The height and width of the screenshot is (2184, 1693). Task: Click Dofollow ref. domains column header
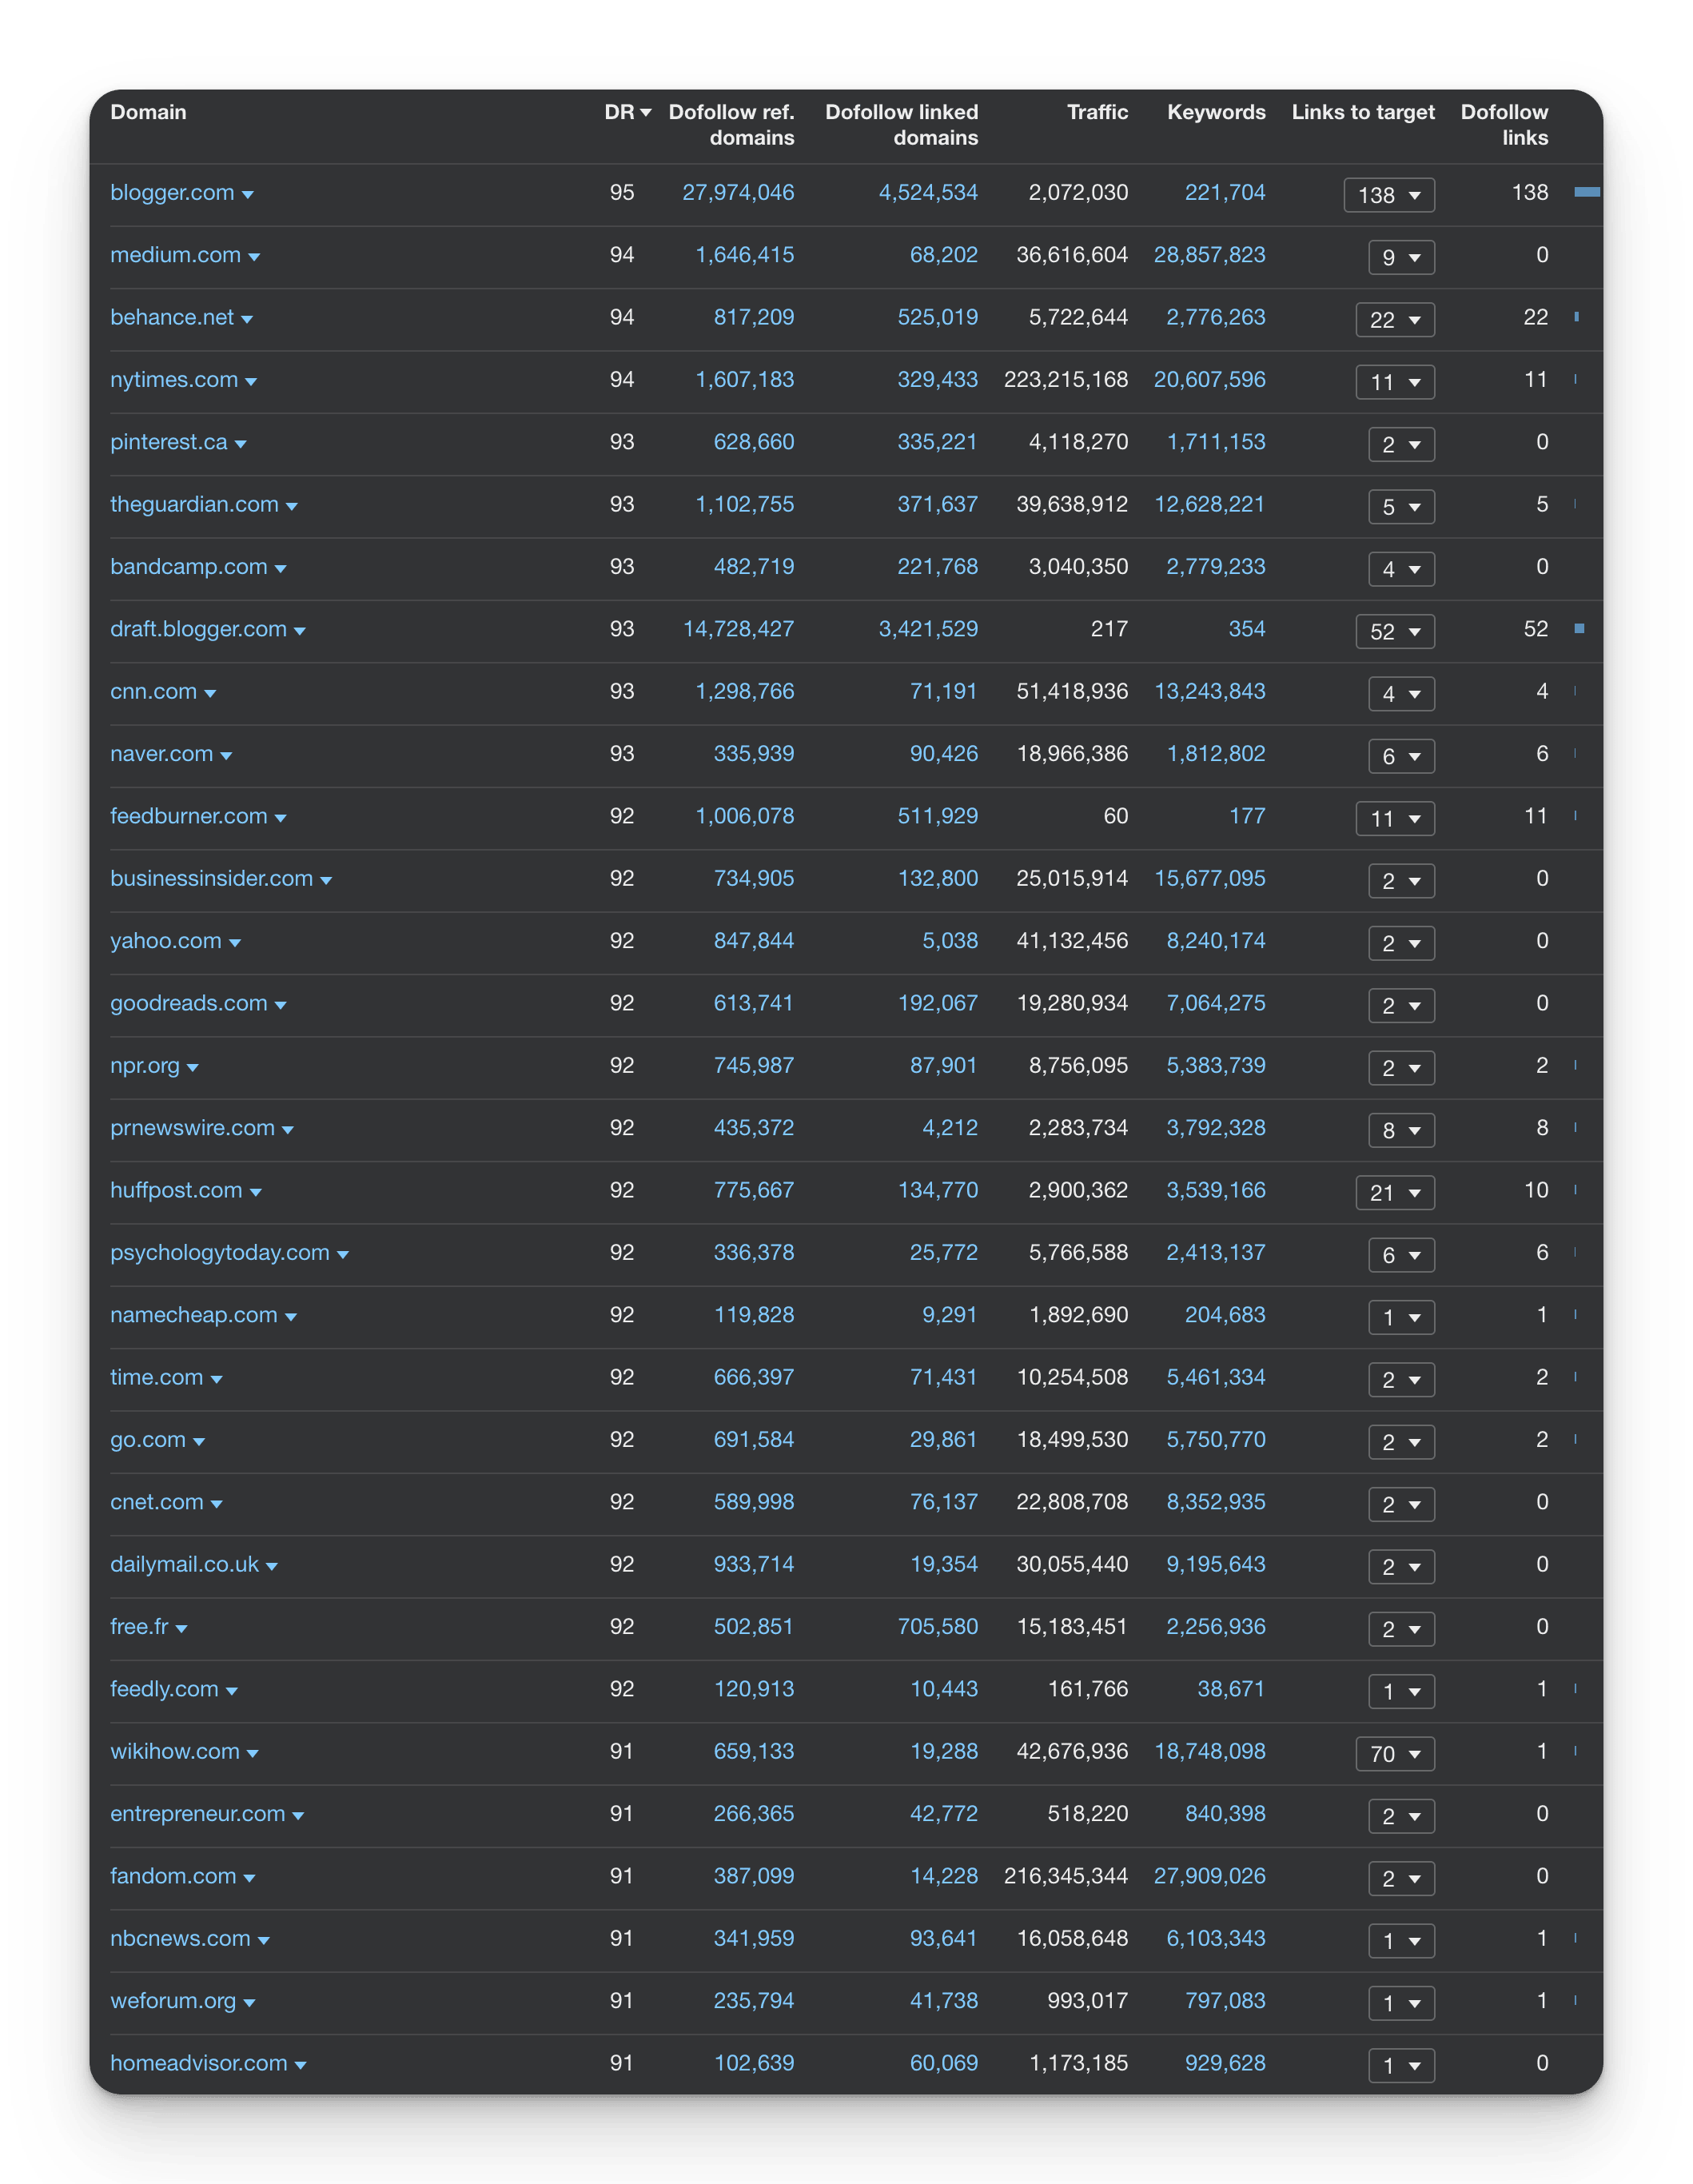point(731,125)
